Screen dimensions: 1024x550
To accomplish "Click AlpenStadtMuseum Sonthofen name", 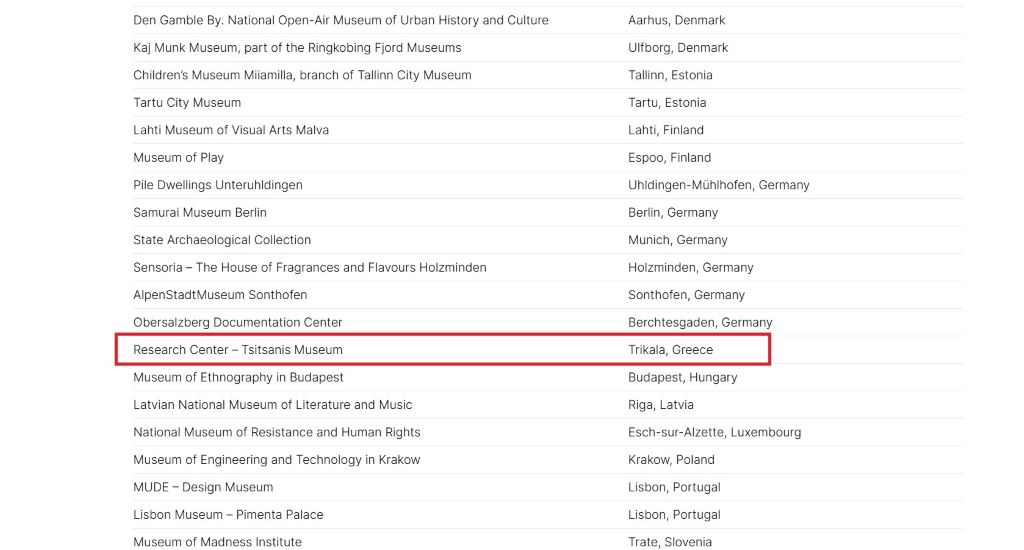I will tap(220, 295).
